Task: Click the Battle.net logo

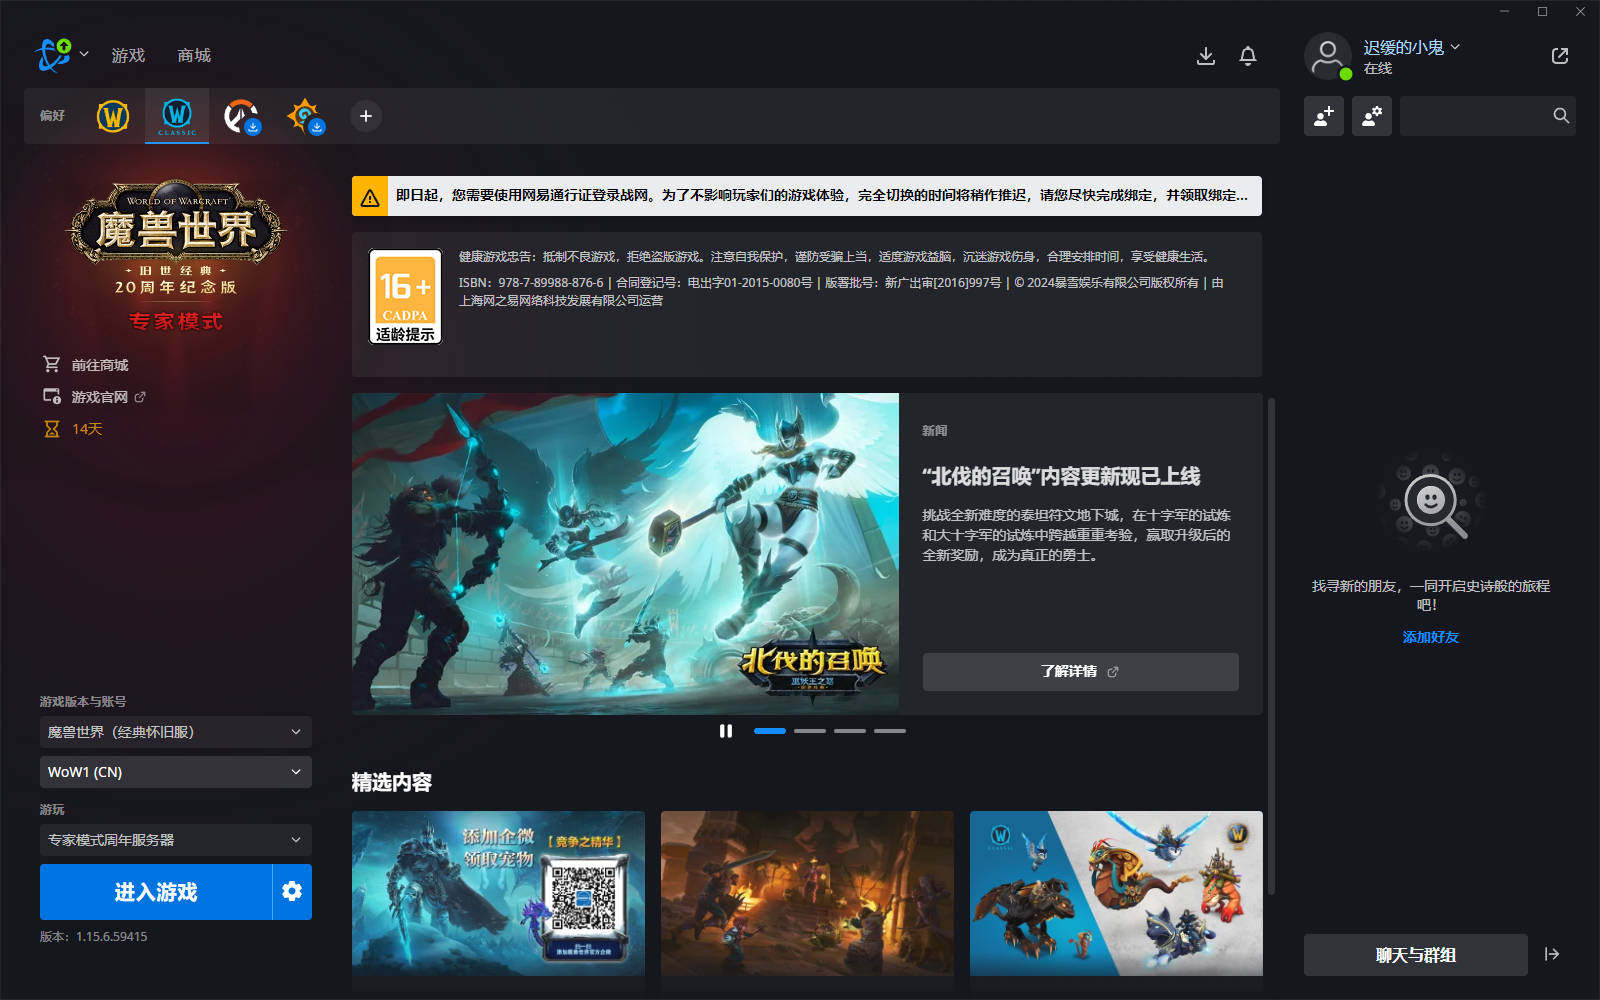Action: [x=52, y=55]
